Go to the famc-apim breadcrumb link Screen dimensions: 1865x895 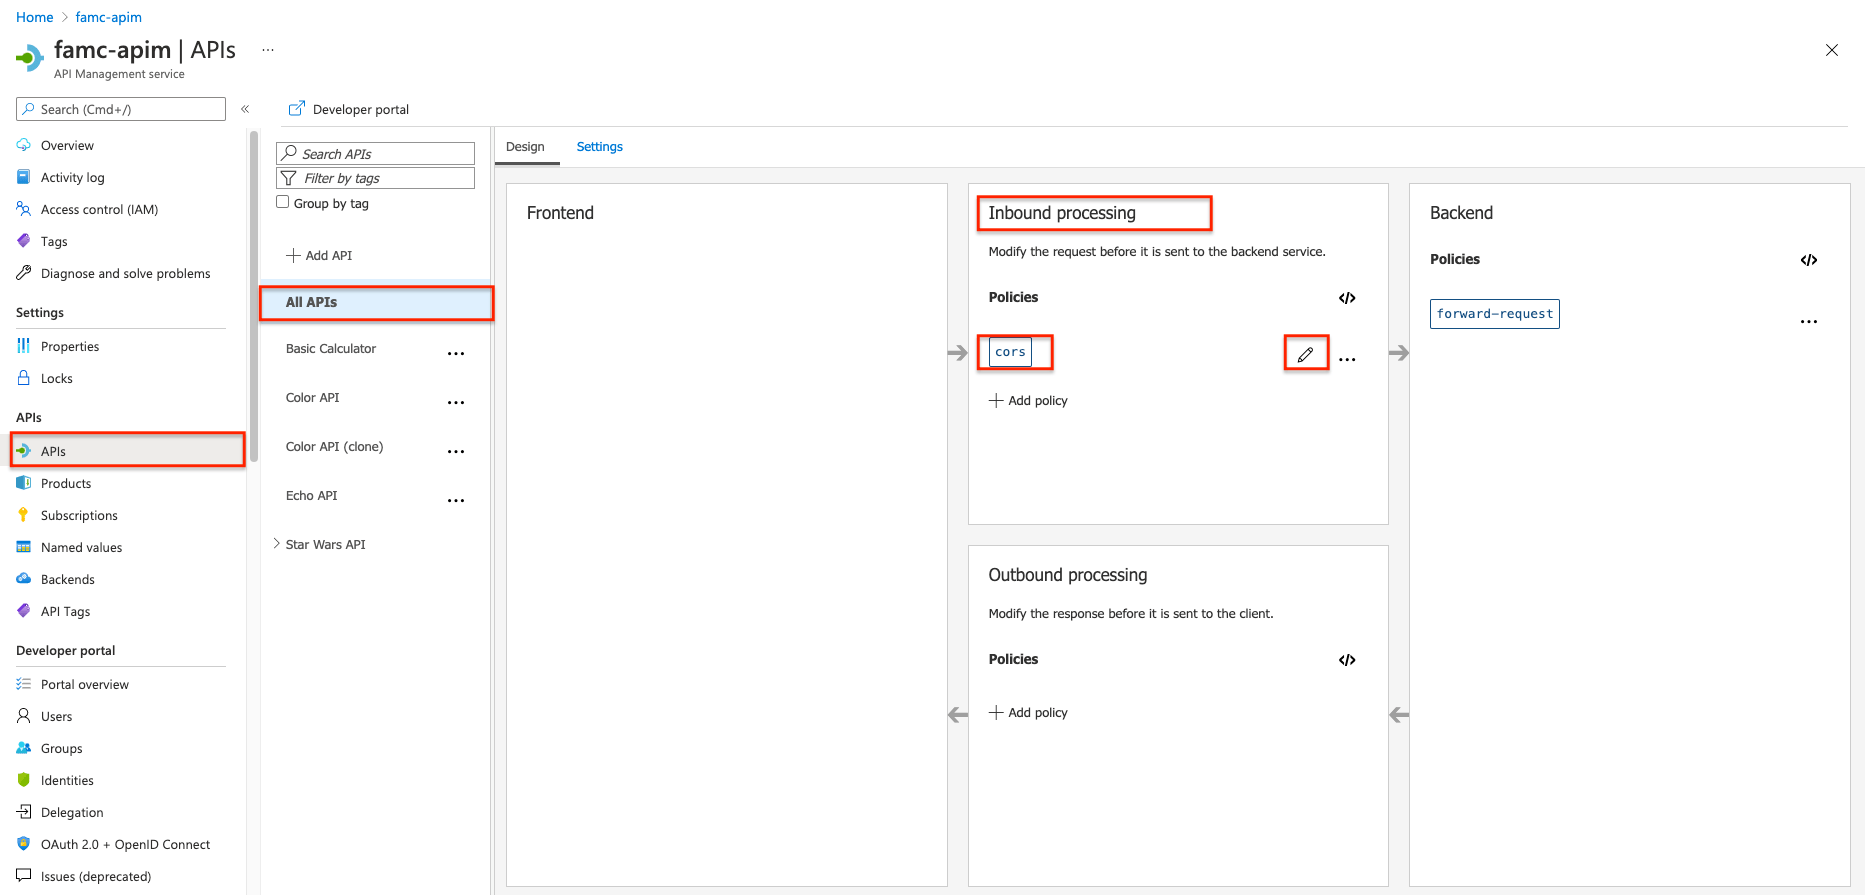[109, 17]
